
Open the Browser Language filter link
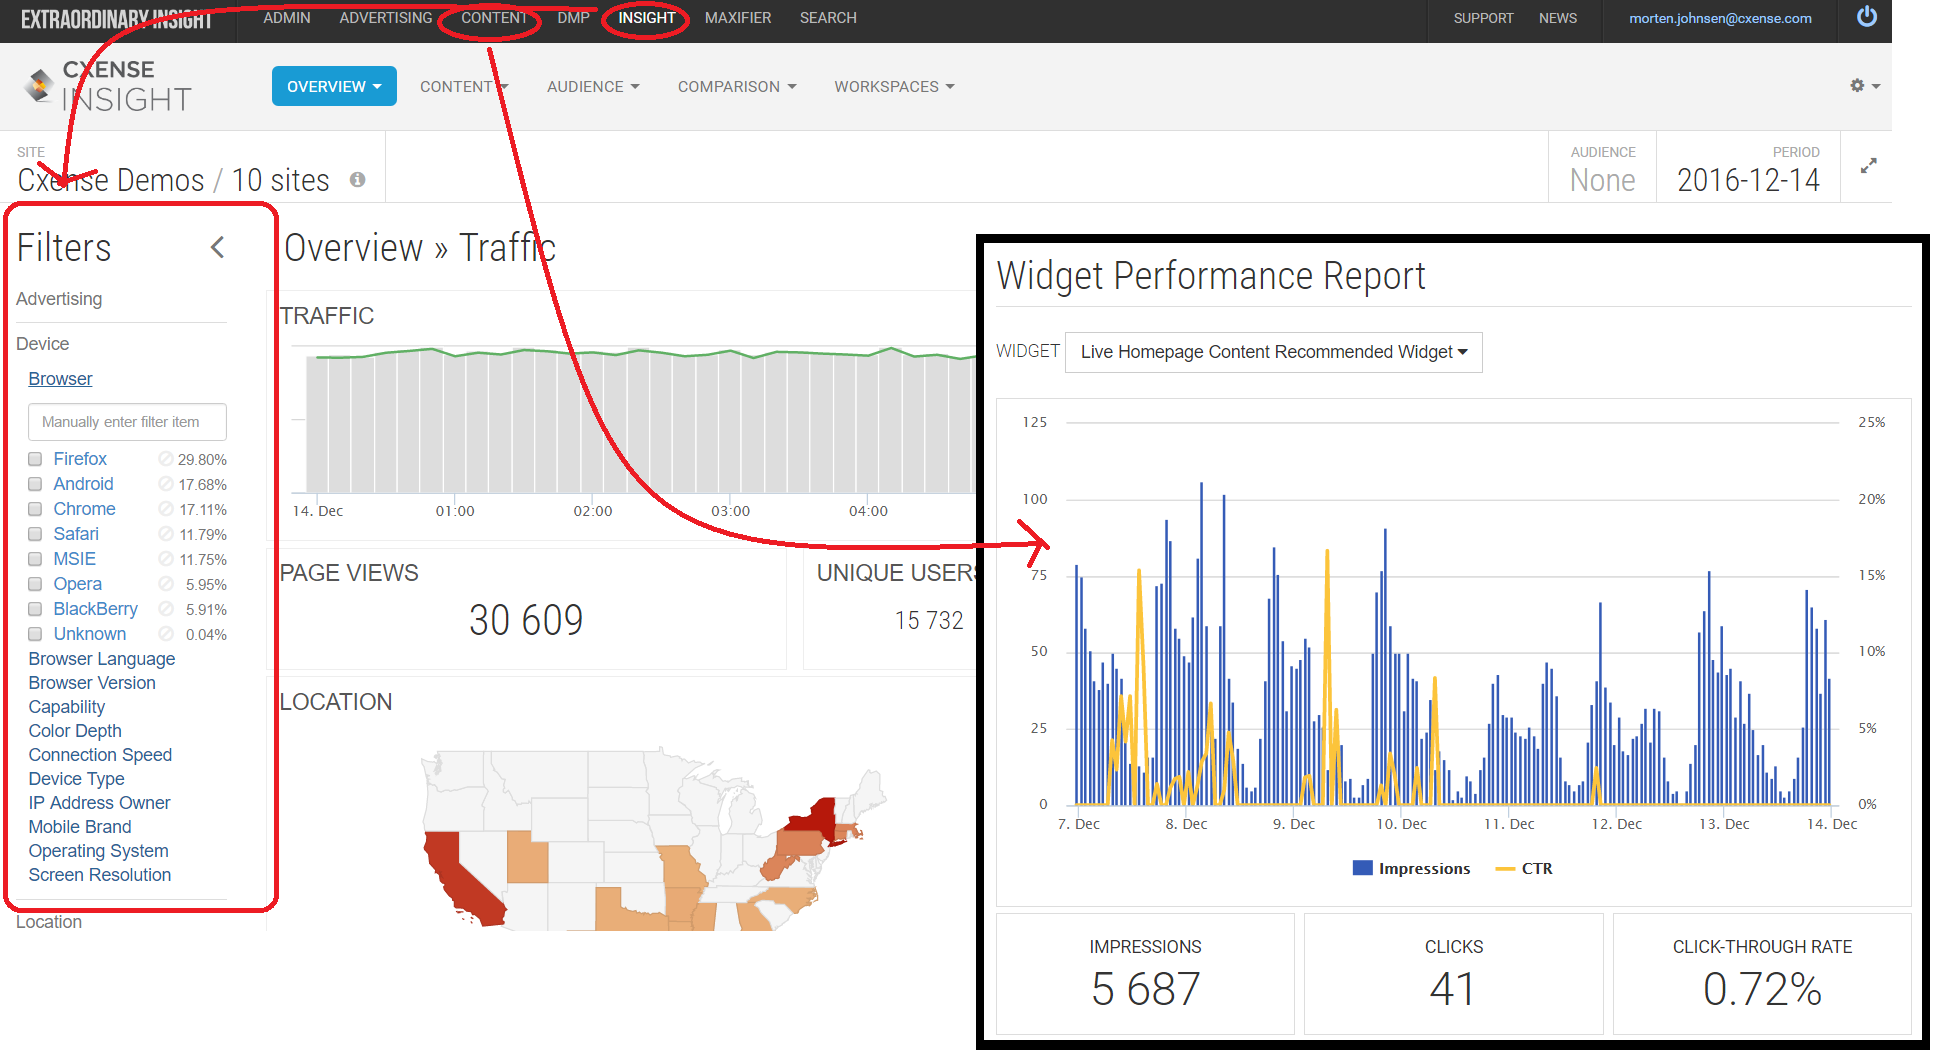point(102,659)
